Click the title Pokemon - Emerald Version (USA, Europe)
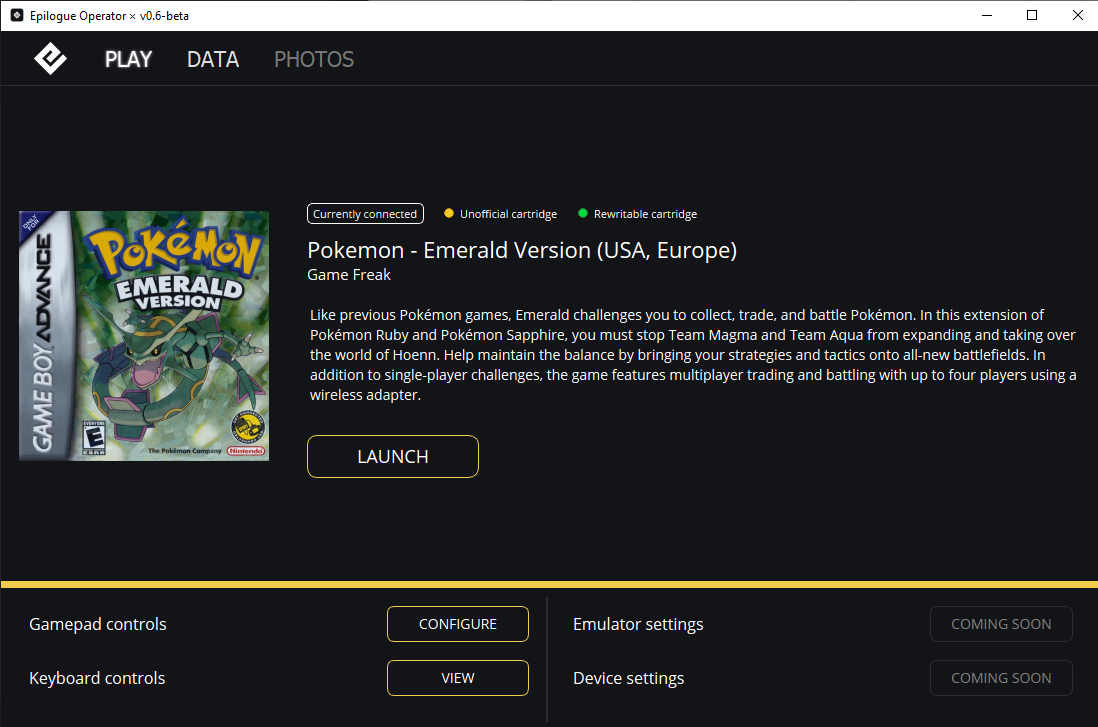Viewport: 1098px width, 727px height. point(522,250)
